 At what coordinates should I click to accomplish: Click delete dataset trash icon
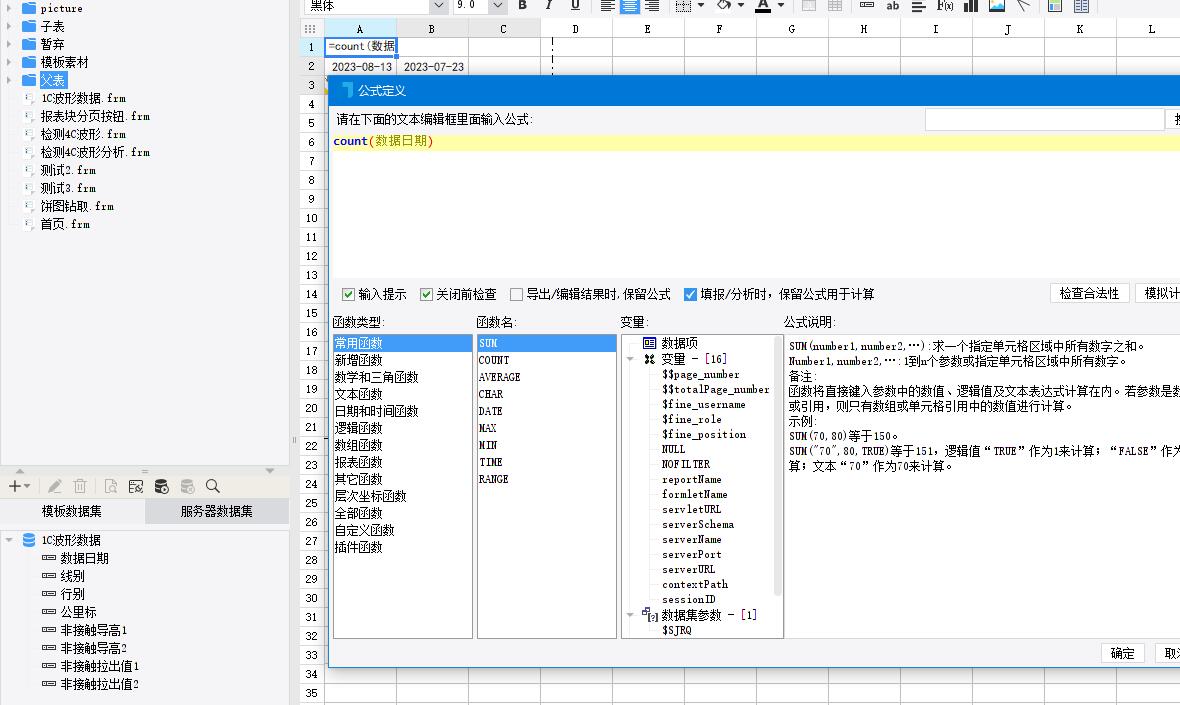81,486
